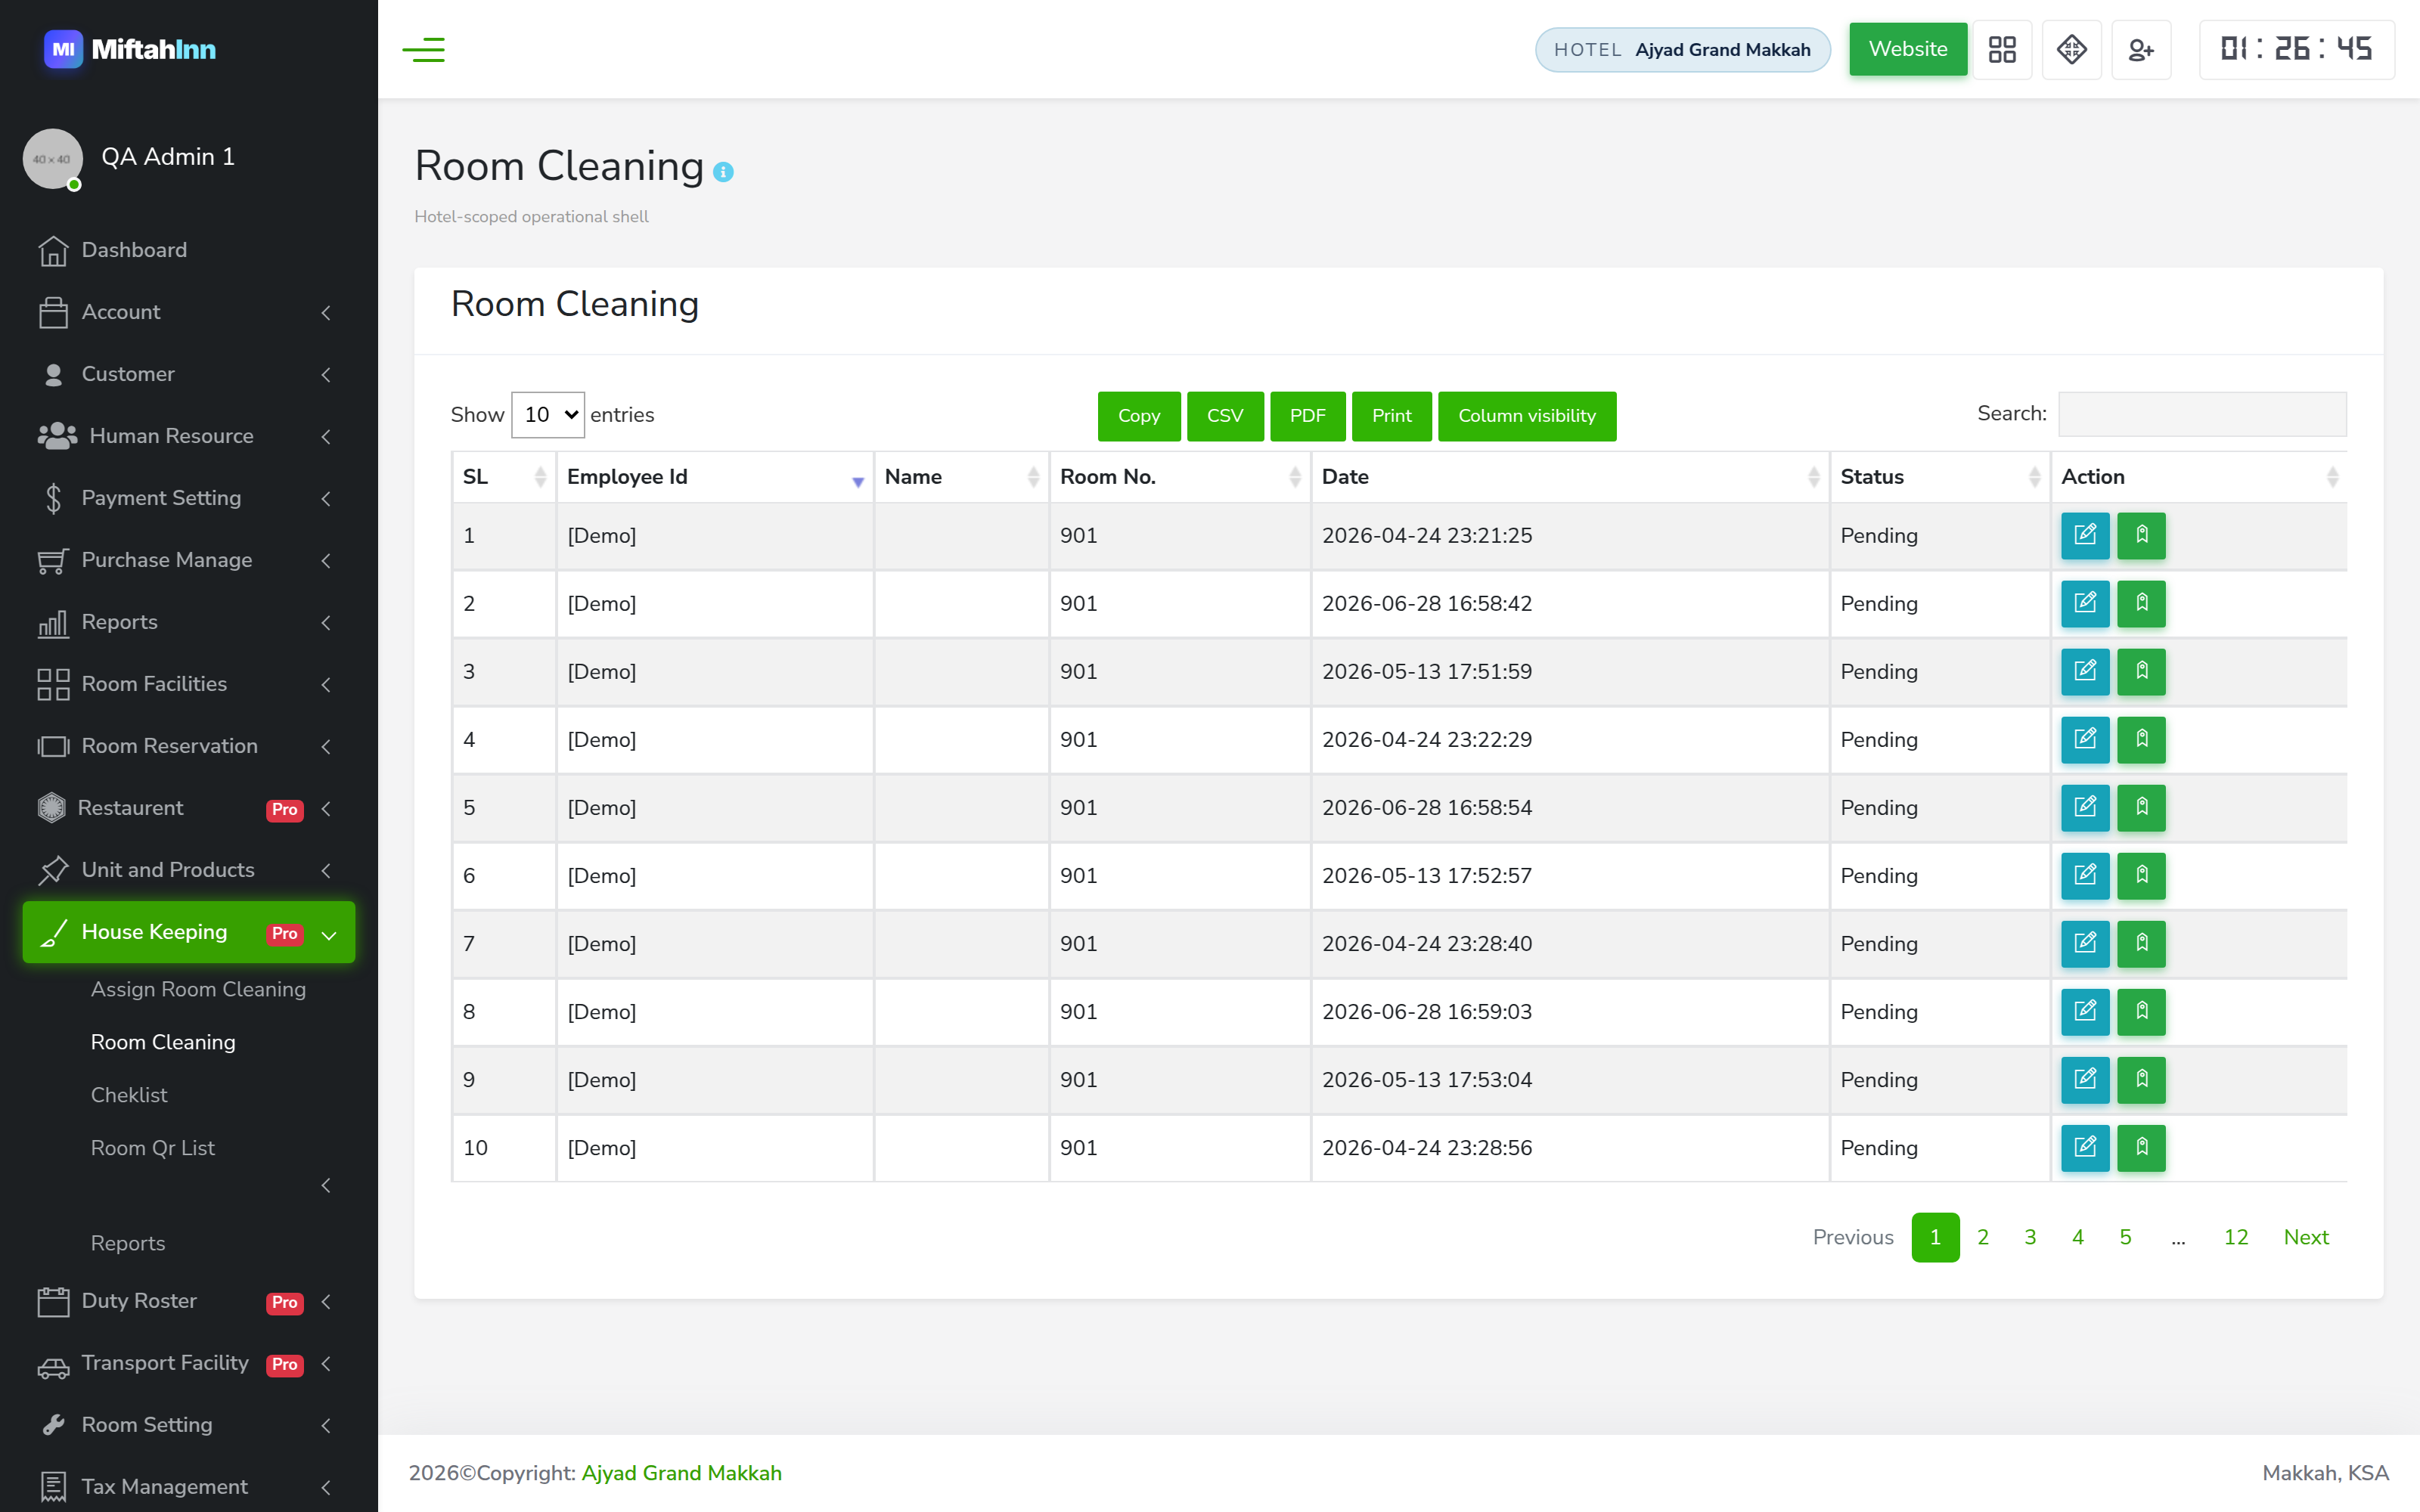Edit the cleaning record in row 8
This screenshot has height=1512, width=2420.
tap(2085, 1011)
